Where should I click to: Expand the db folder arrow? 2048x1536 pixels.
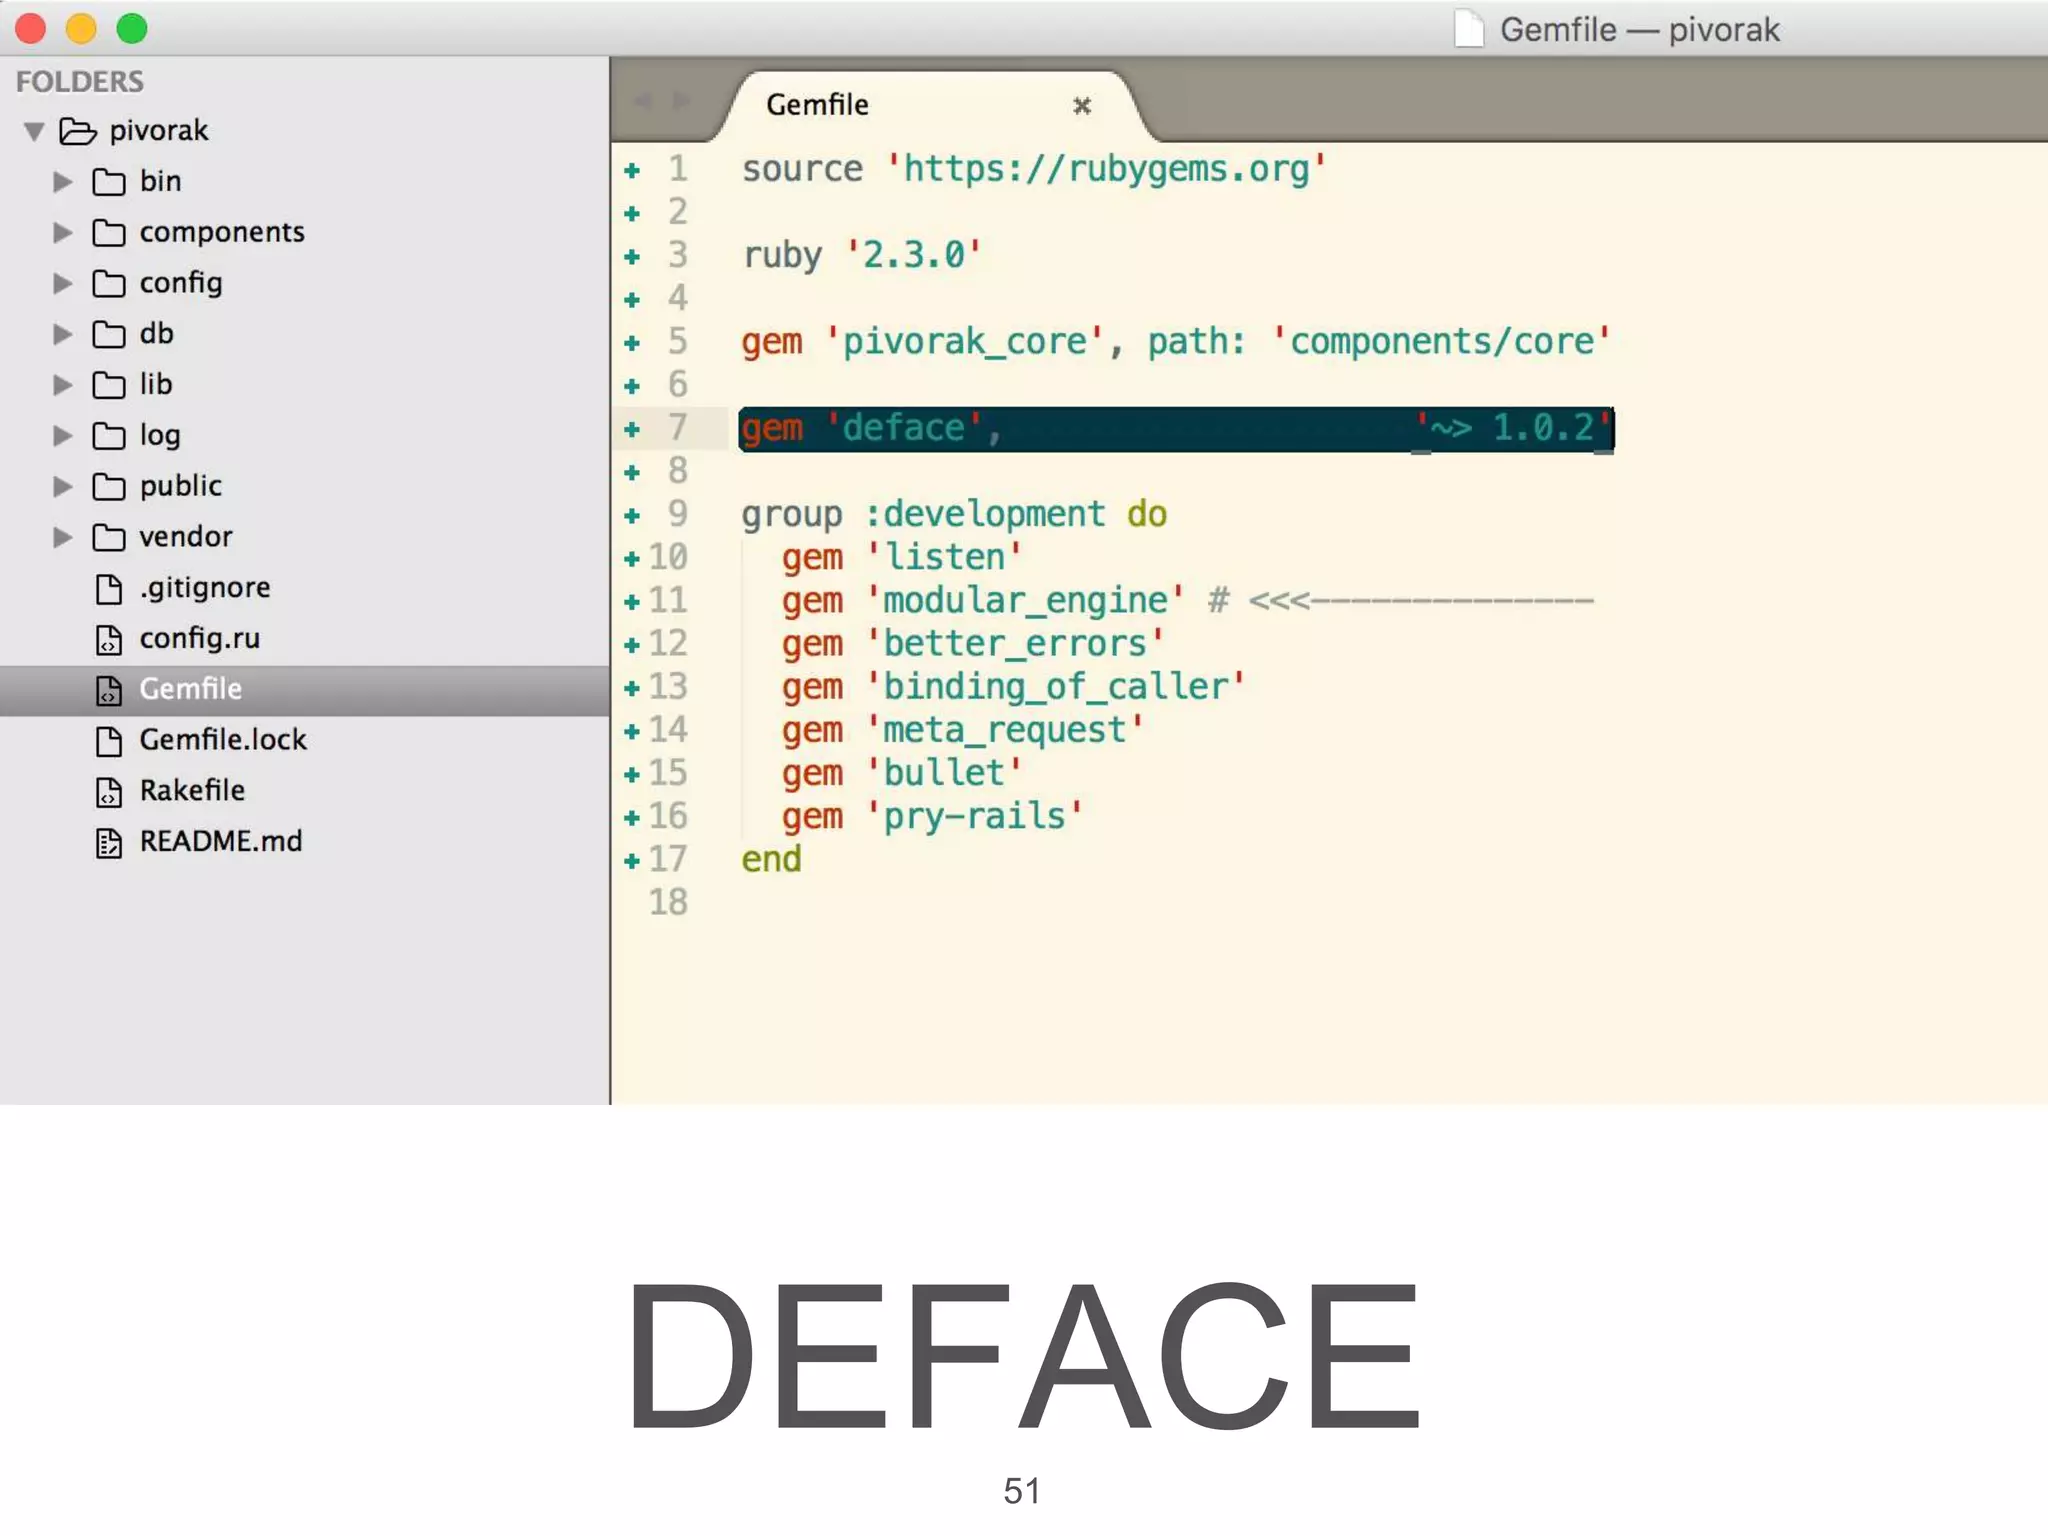pyautogui.click(x=62, y=334)
